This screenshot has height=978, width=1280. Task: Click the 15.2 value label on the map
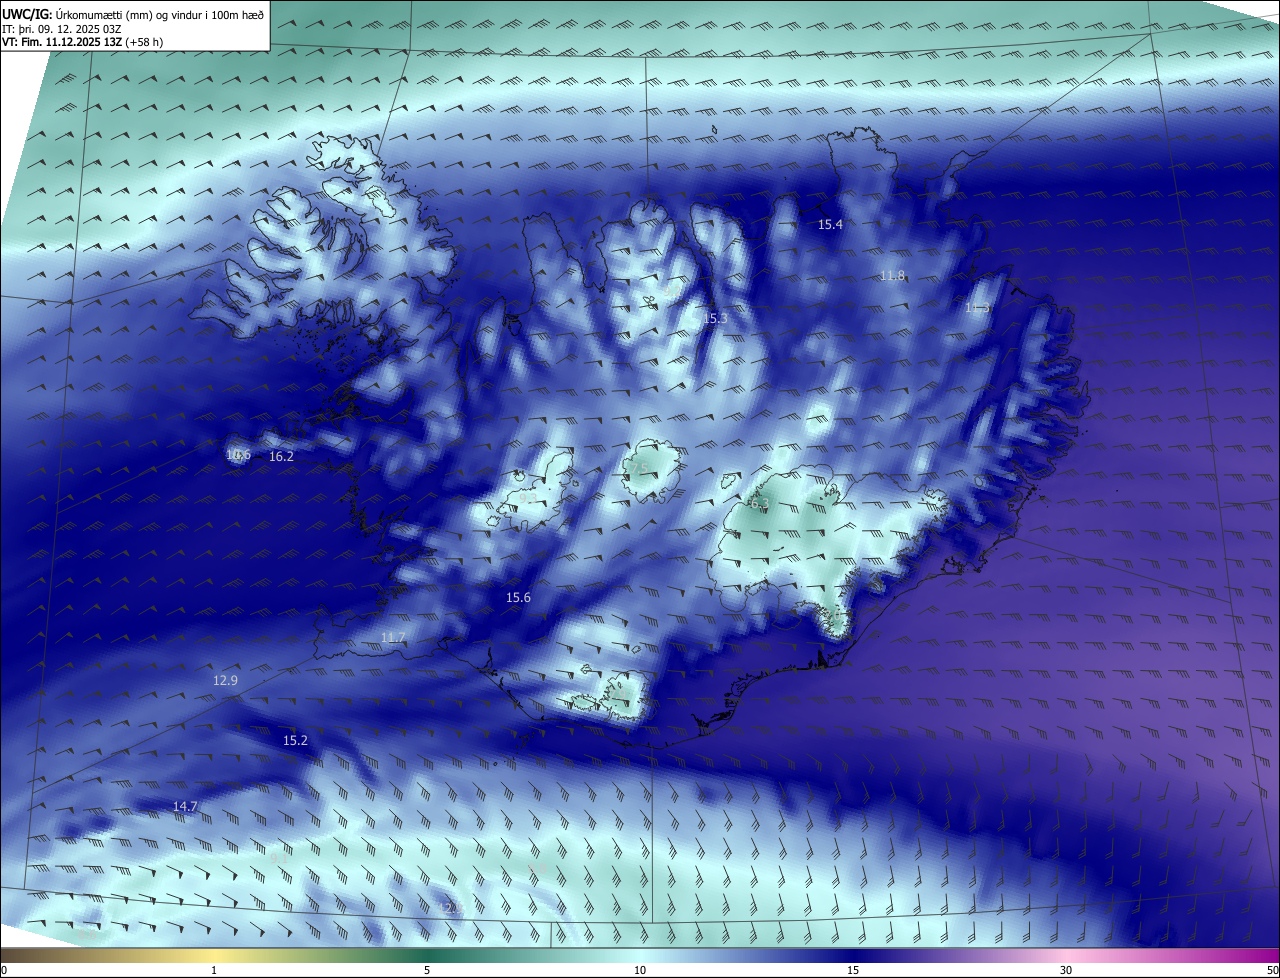[295, 741]
